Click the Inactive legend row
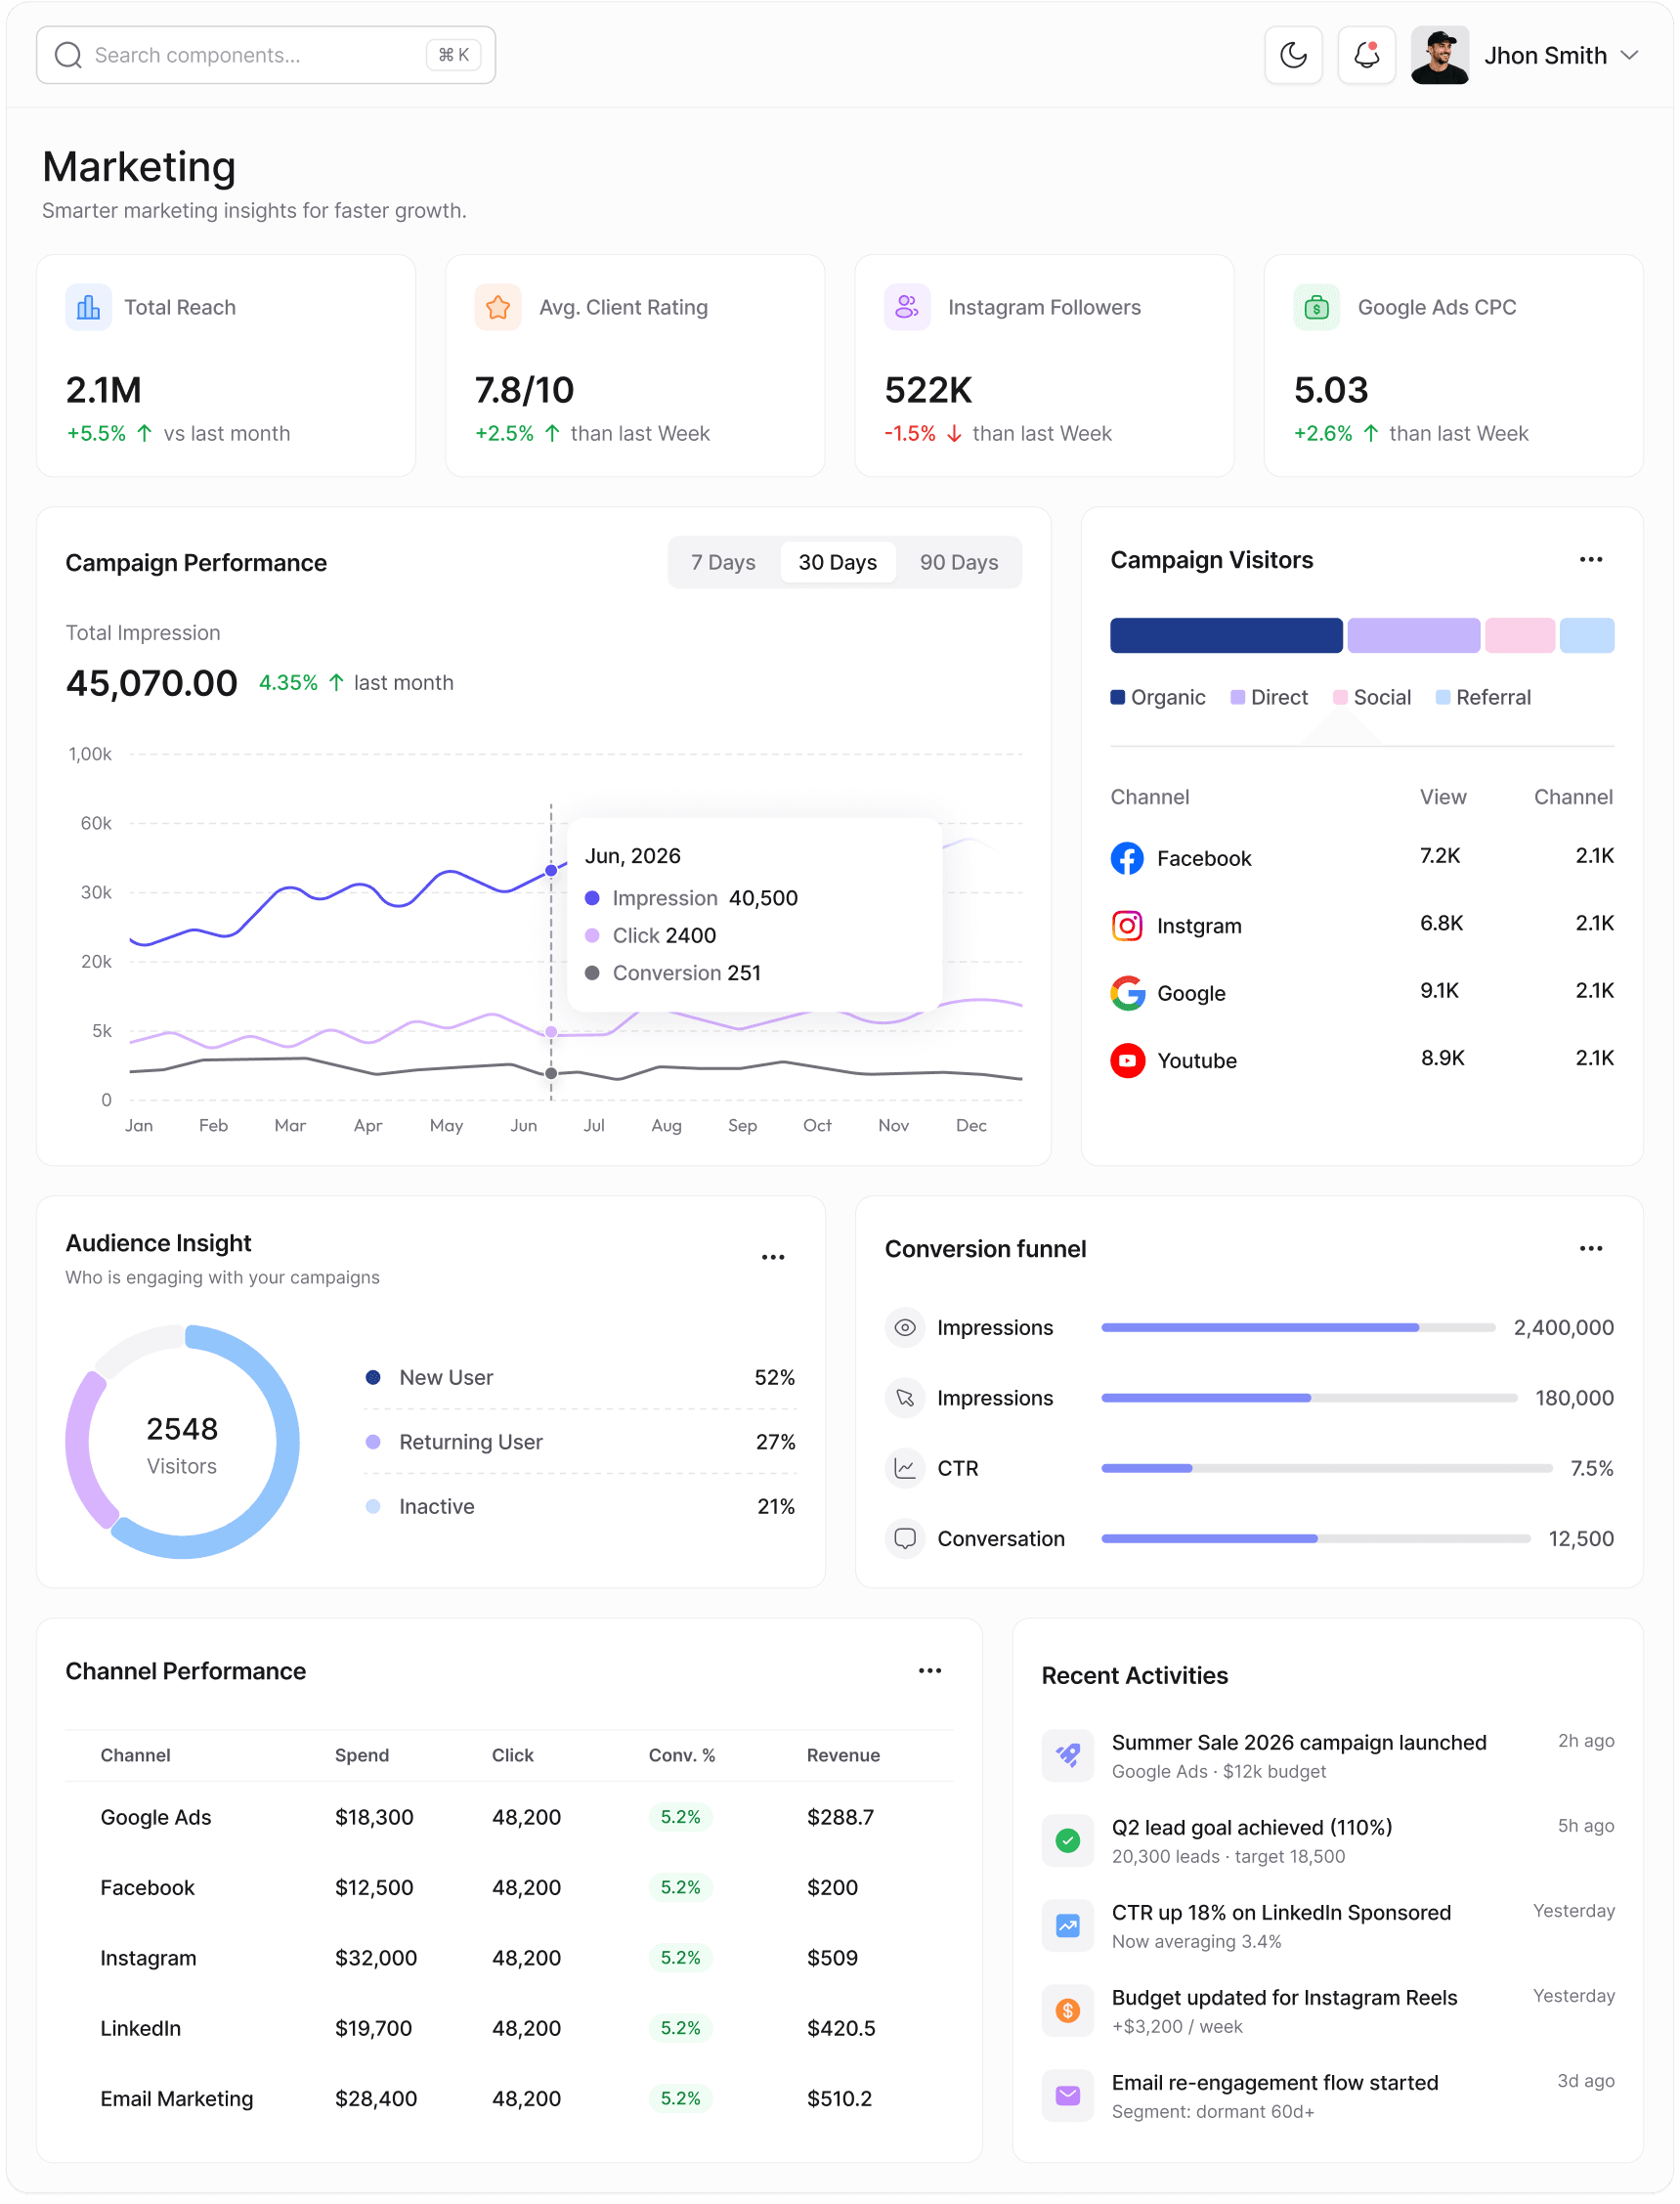 (580, 1506)
